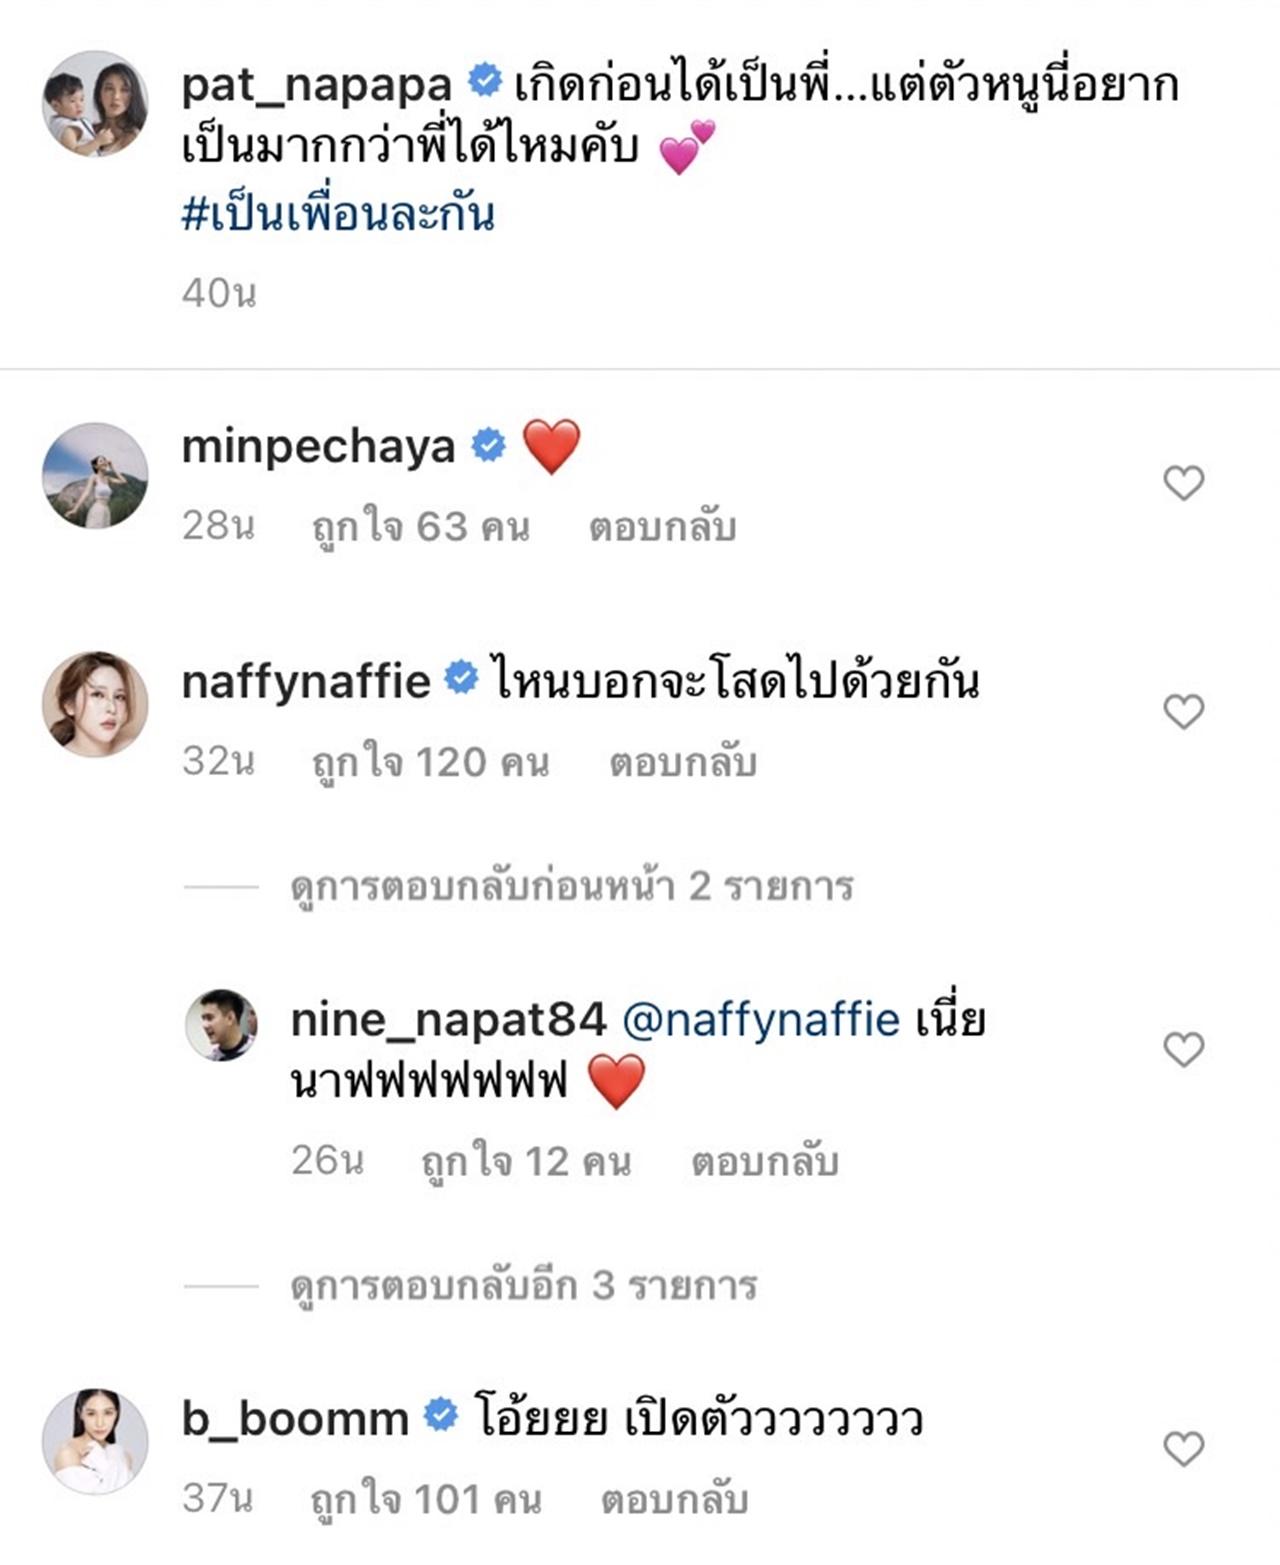The image size is (1280, 1565).
Task: Expand 3 more replies
Action: (x=523, y=1286)
